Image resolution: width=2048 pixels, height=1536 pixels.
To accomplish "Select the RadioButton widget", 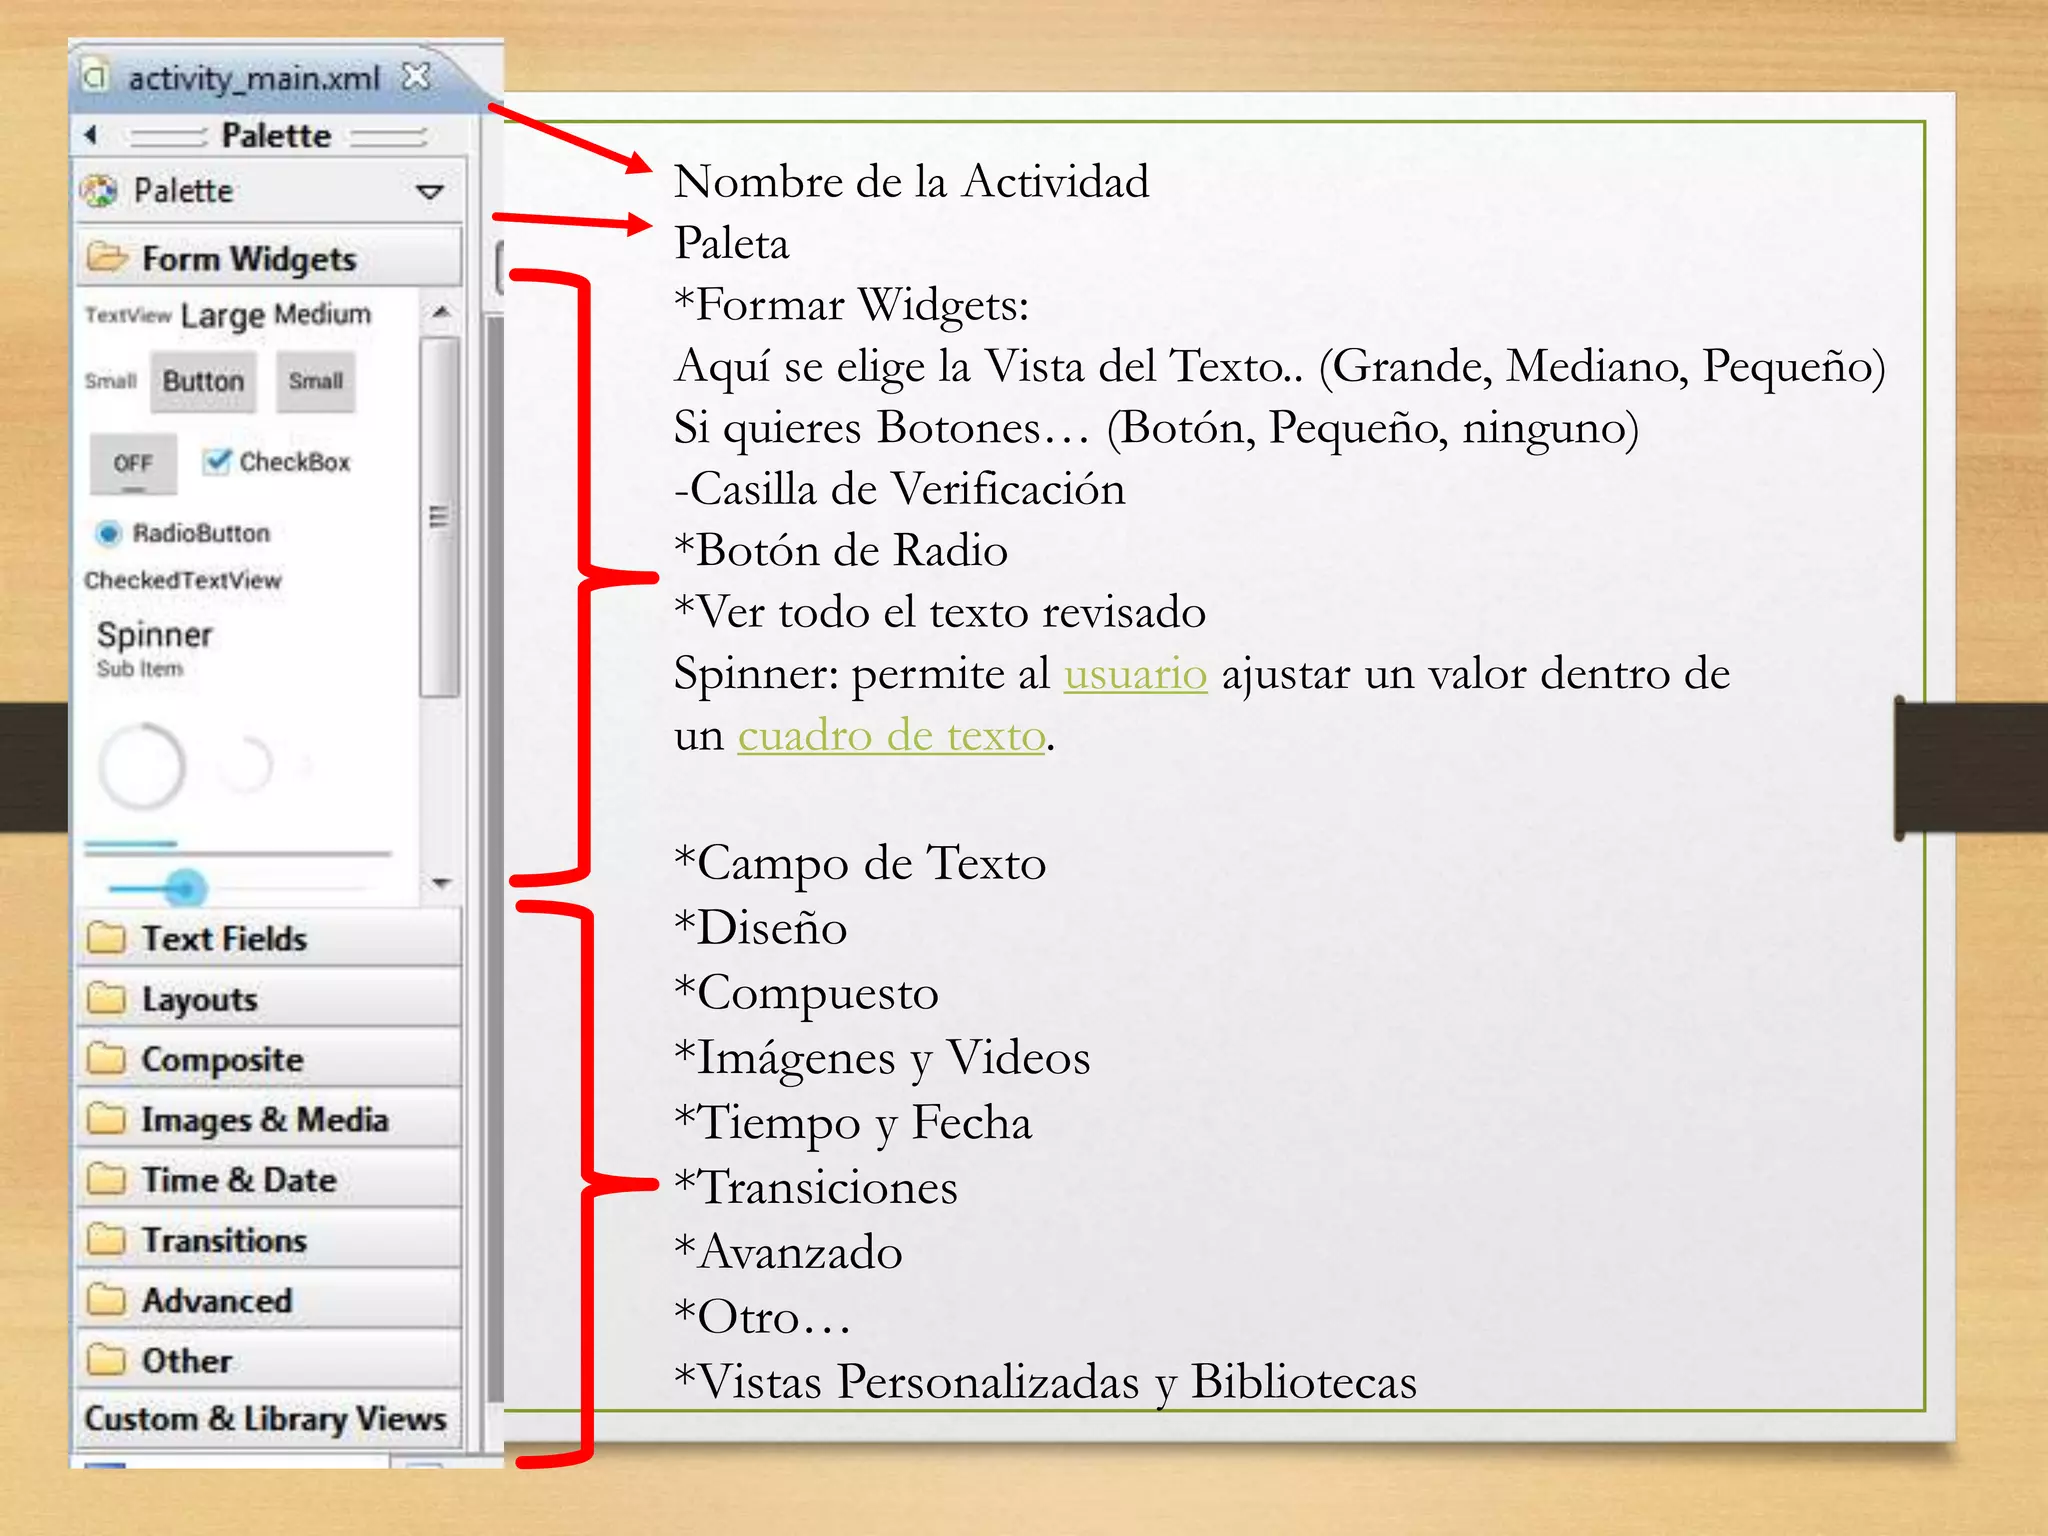I will [182, 533].
